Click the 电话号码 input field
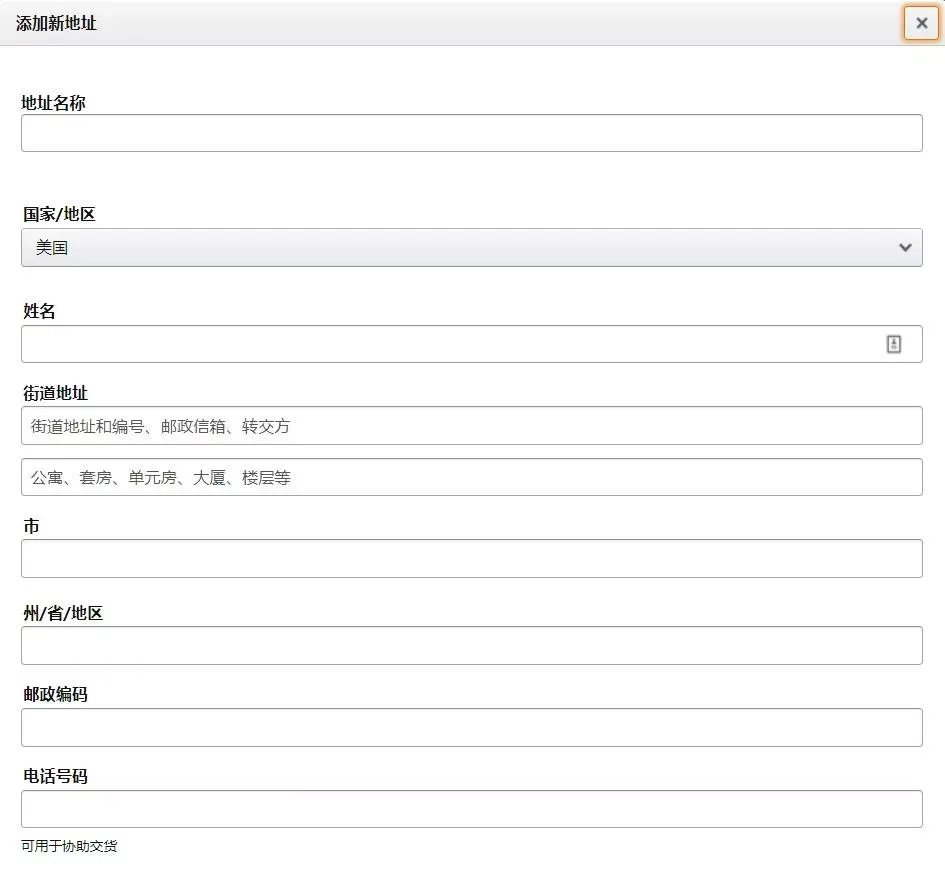 click(471, 809)
